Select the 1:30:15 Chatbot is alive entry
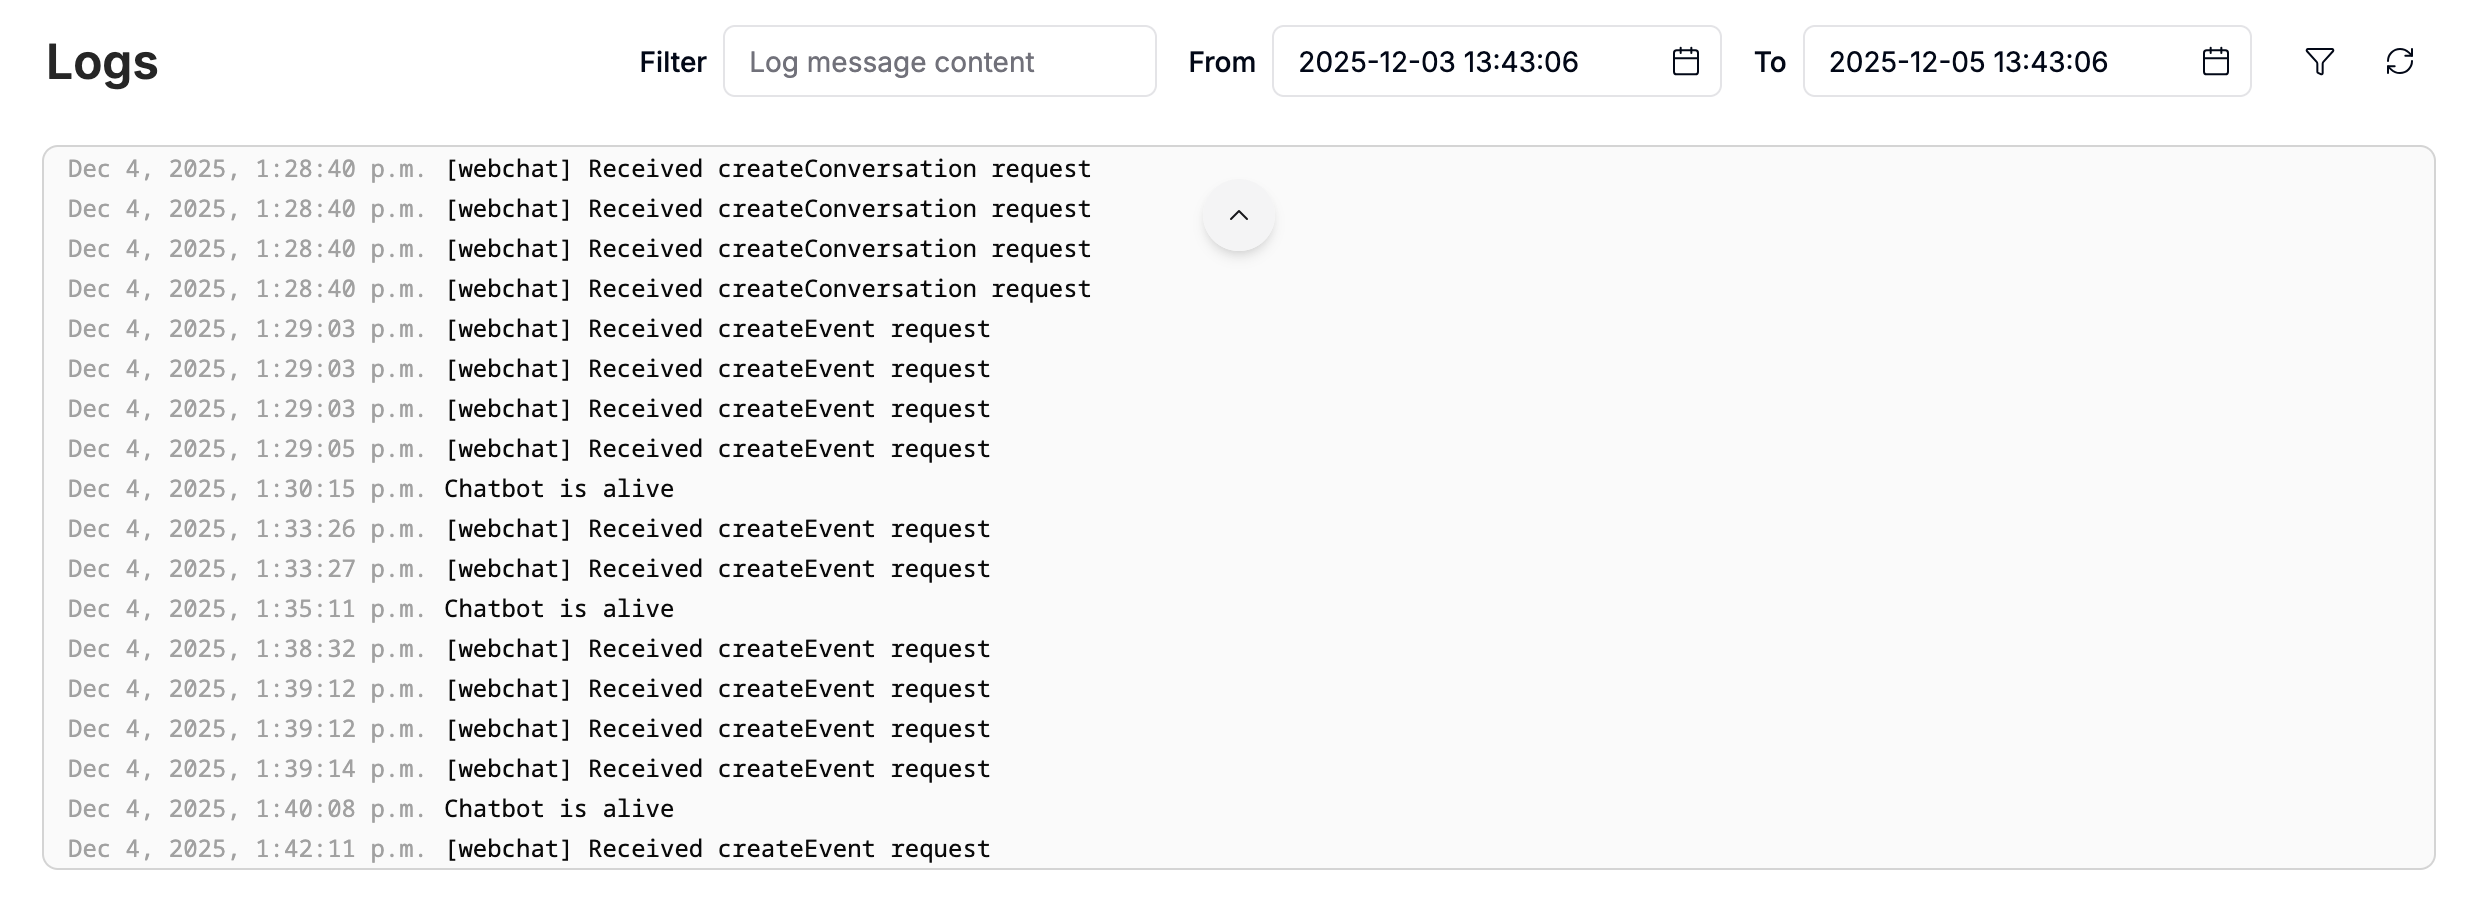 (x=371, y=489)
